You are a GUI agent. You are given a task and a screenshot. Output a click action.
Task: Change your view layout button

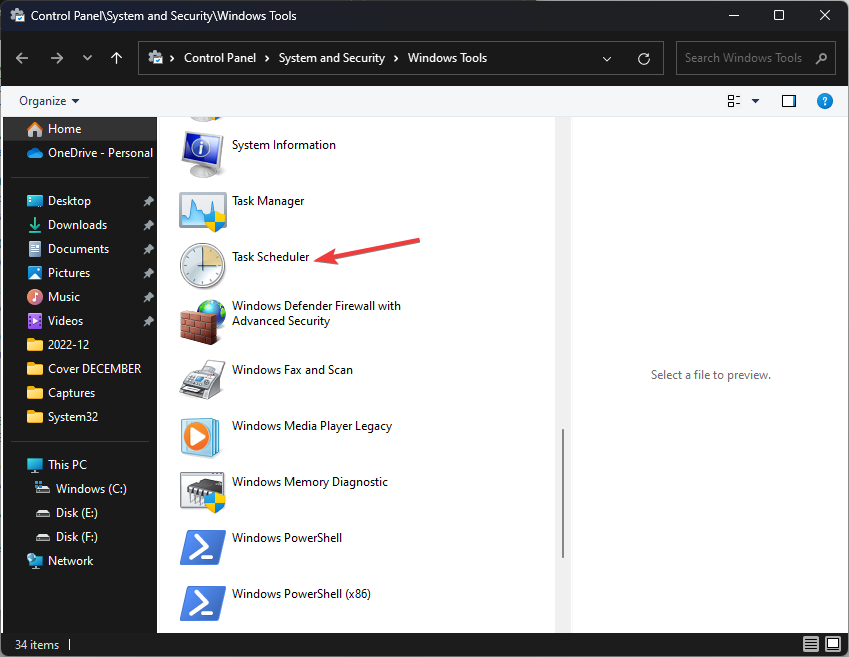(734, 101)
